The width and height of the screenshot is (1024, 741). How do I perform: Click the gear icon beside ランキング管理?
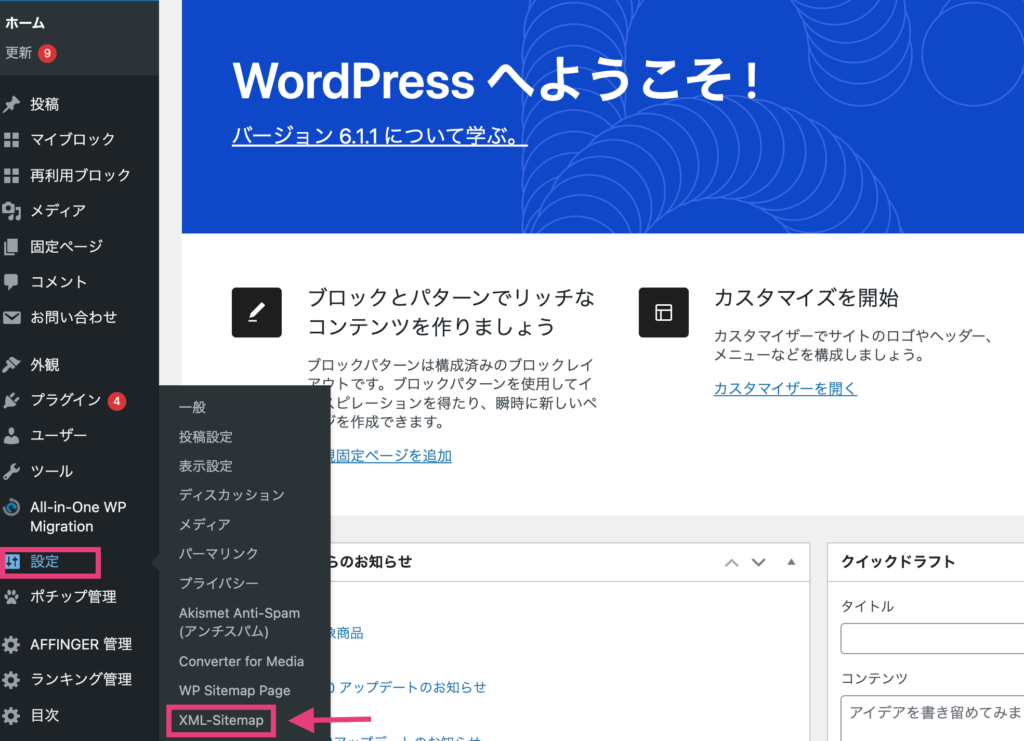pyautogui.click(x=11, y=680)
